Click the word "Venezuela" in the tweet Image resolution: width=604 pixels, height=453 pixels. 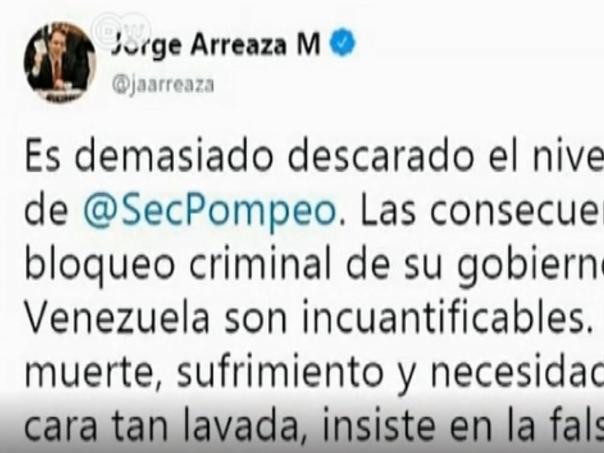[117, 319]
